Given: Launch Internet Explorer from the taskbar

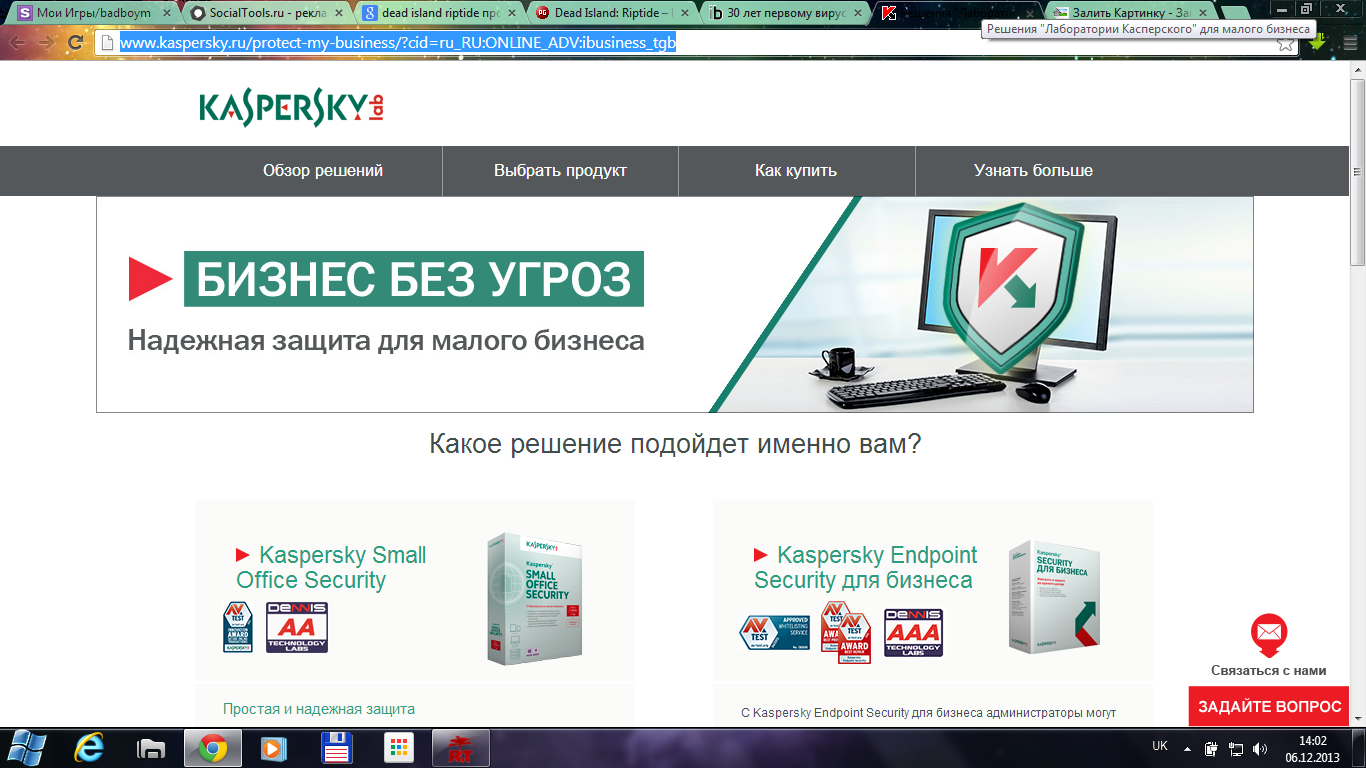Looking at the screenshot, I should (x=90, y=748).
